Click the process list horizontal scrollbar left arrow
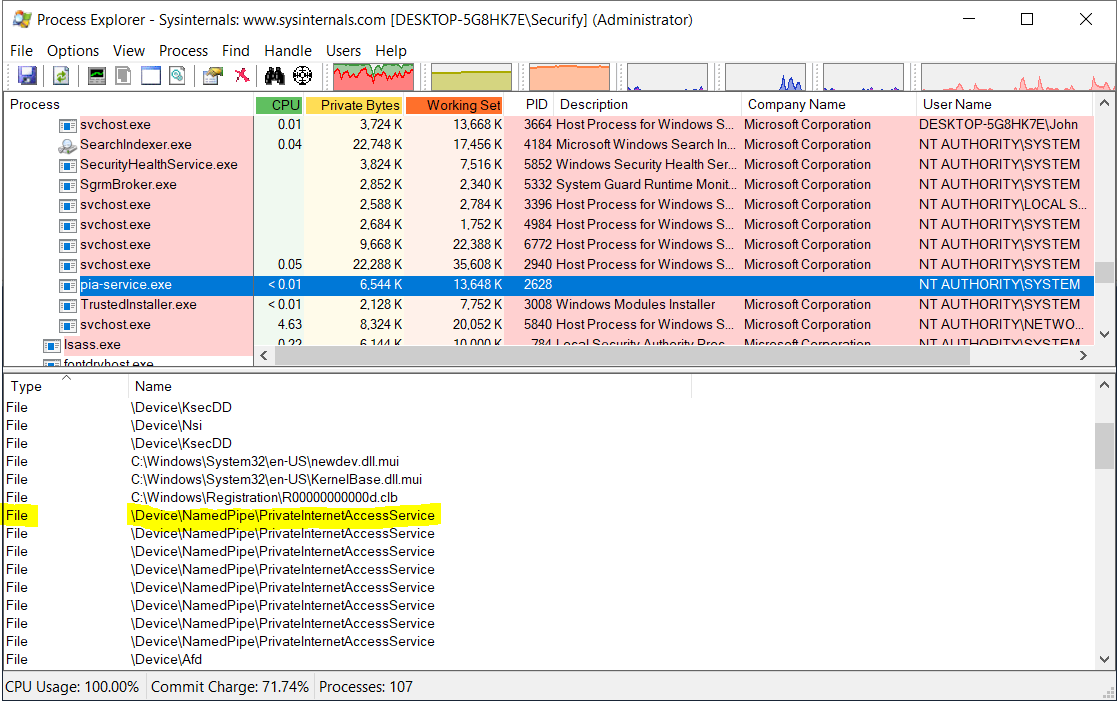This screenshot has height=701, width=1117. (264, 355)
